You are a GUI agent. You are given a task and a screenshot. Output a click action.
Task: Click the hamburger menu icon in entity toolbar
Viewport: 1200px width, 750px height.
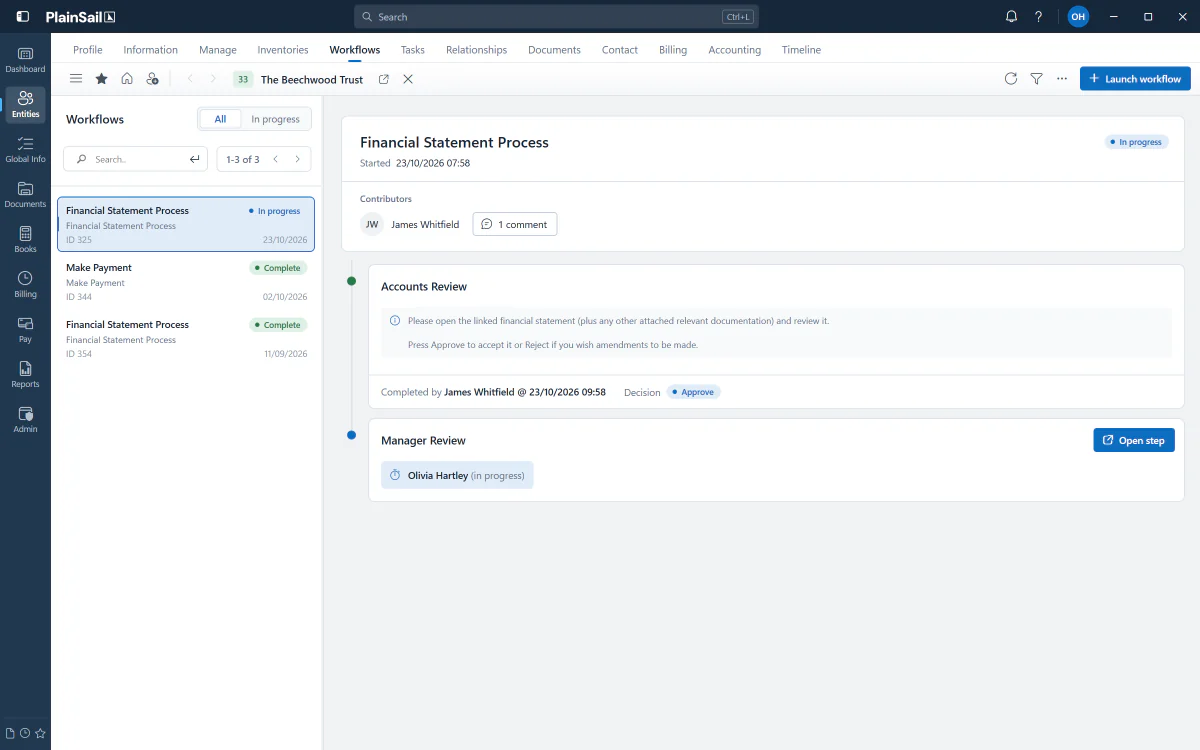[76, 79]
